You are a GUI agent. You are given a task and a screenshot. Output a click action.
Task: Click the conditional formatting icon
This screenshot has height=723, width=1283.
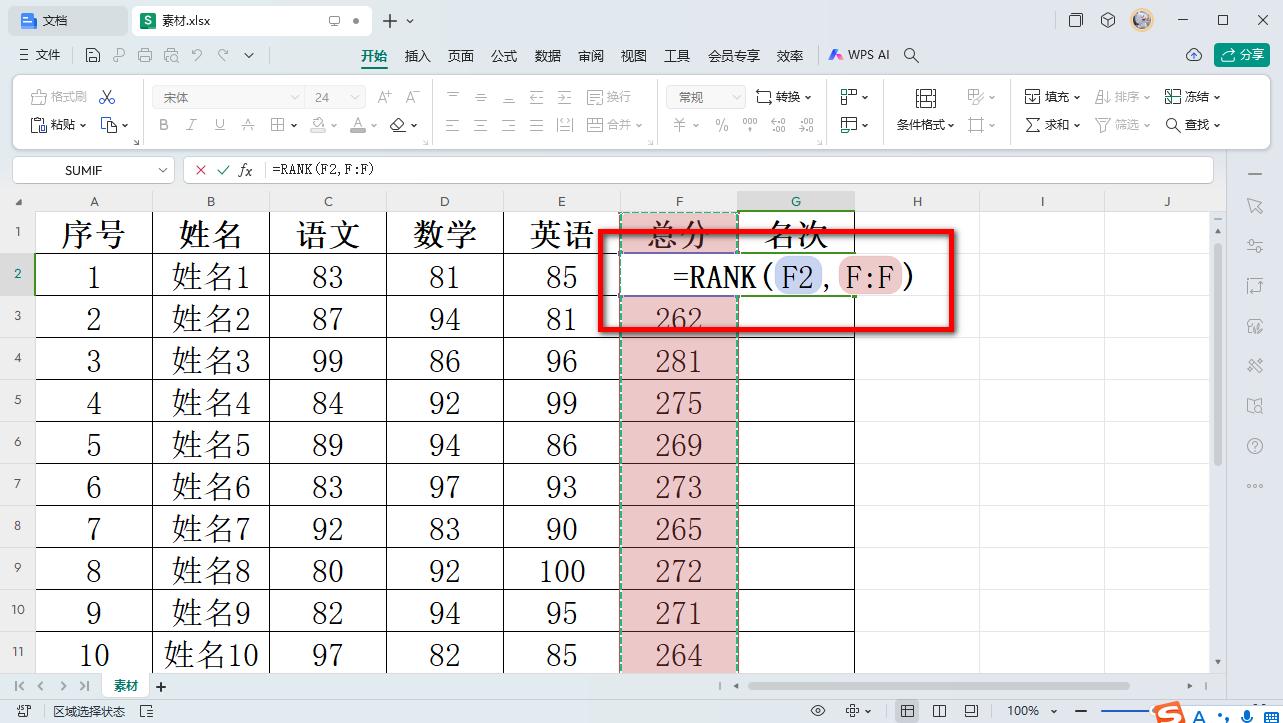pyautogui.click(x=925, y=98)
